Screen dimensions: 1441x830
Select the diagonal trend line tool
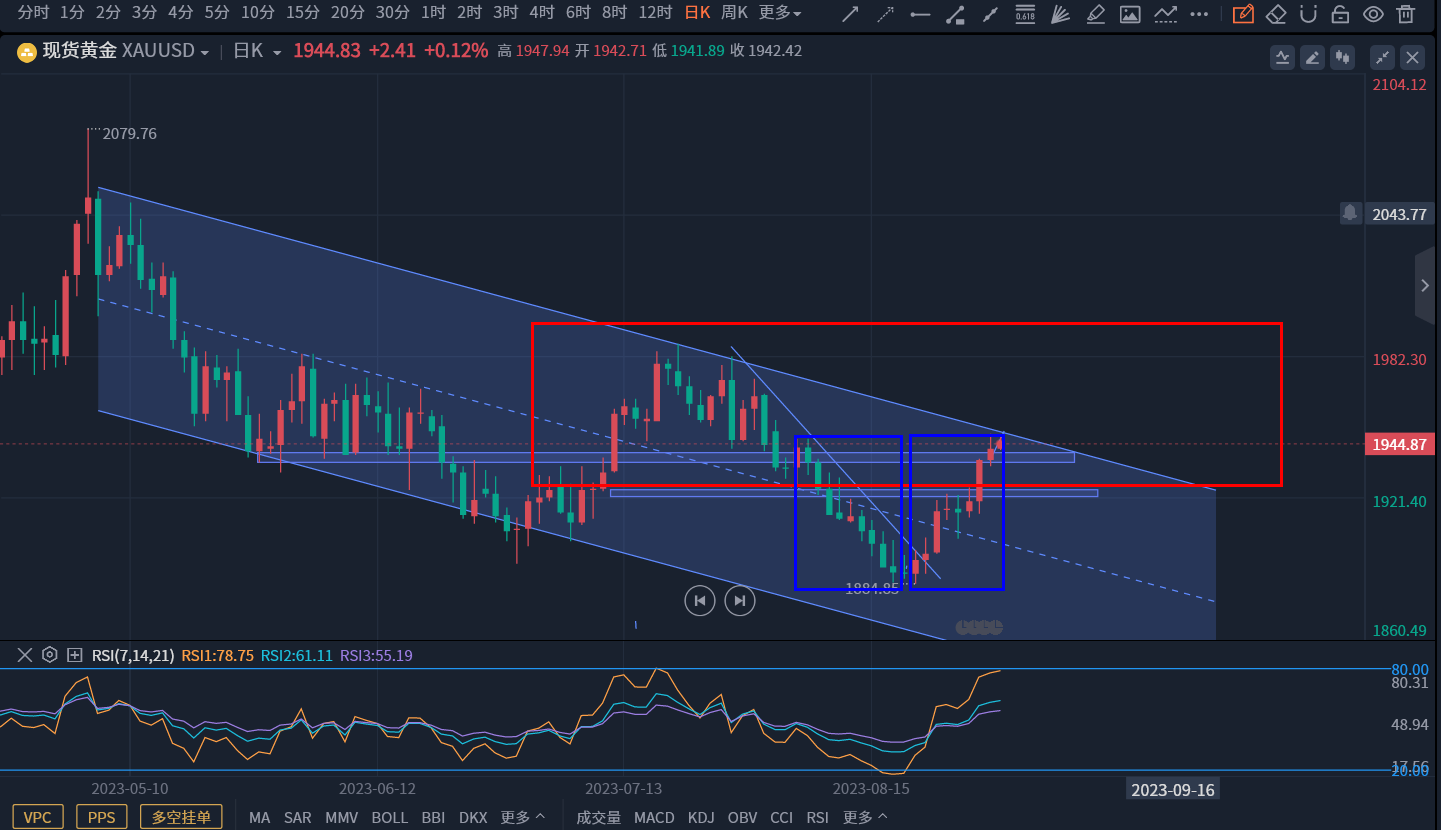click(990, 14)
